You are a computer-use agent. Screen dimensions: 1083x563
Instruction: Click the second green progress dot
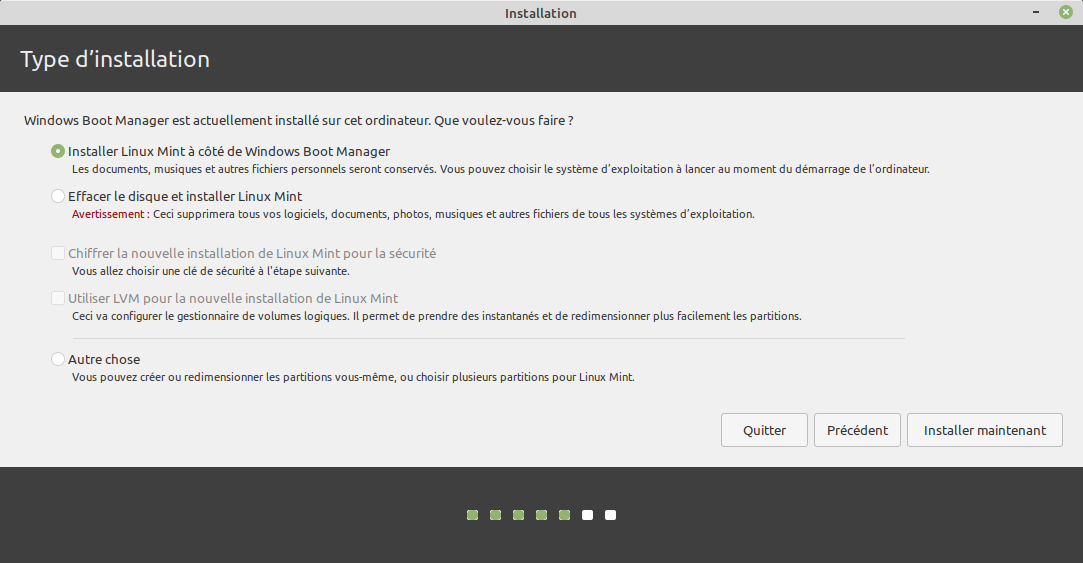(x=495, y=515)
